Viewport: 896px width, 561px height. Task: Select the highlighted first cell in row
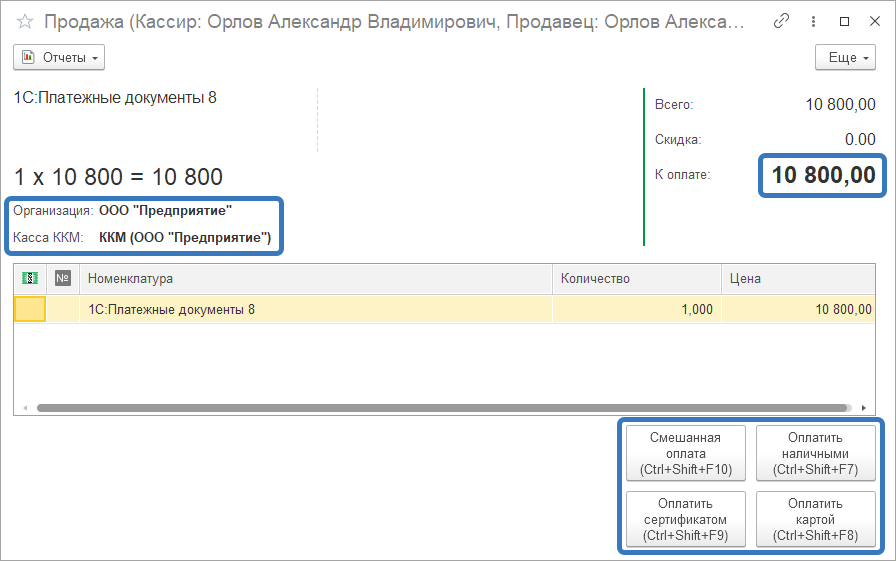pyautogui.click(x=30, y=310)
